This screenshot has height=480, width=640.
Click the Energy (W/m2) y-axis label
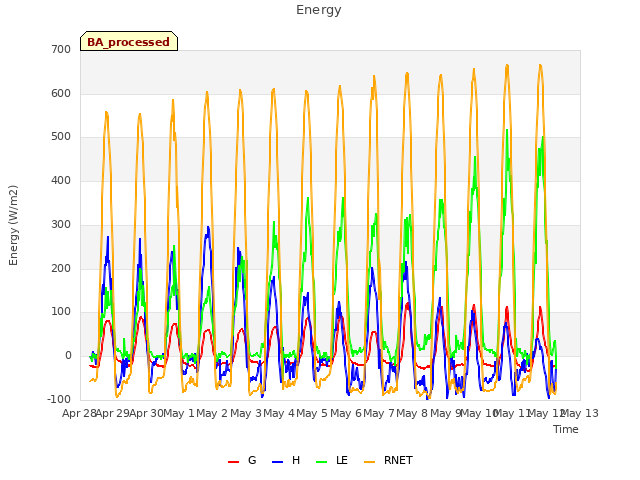point(13,225)
